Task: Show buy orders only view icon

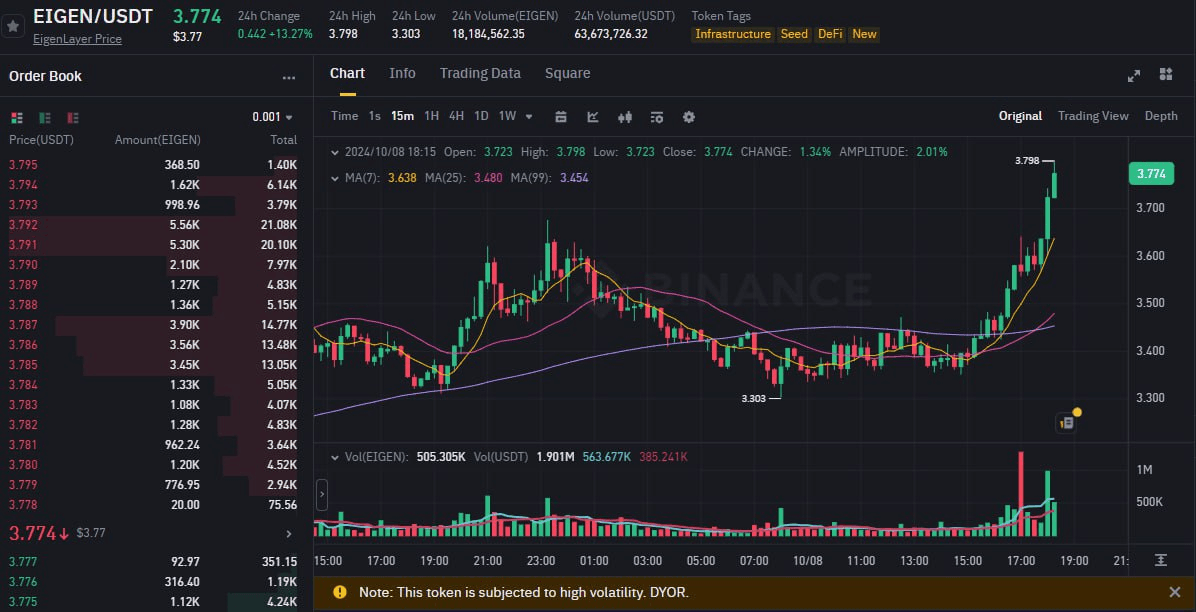Action: click(x=45, y=118)
